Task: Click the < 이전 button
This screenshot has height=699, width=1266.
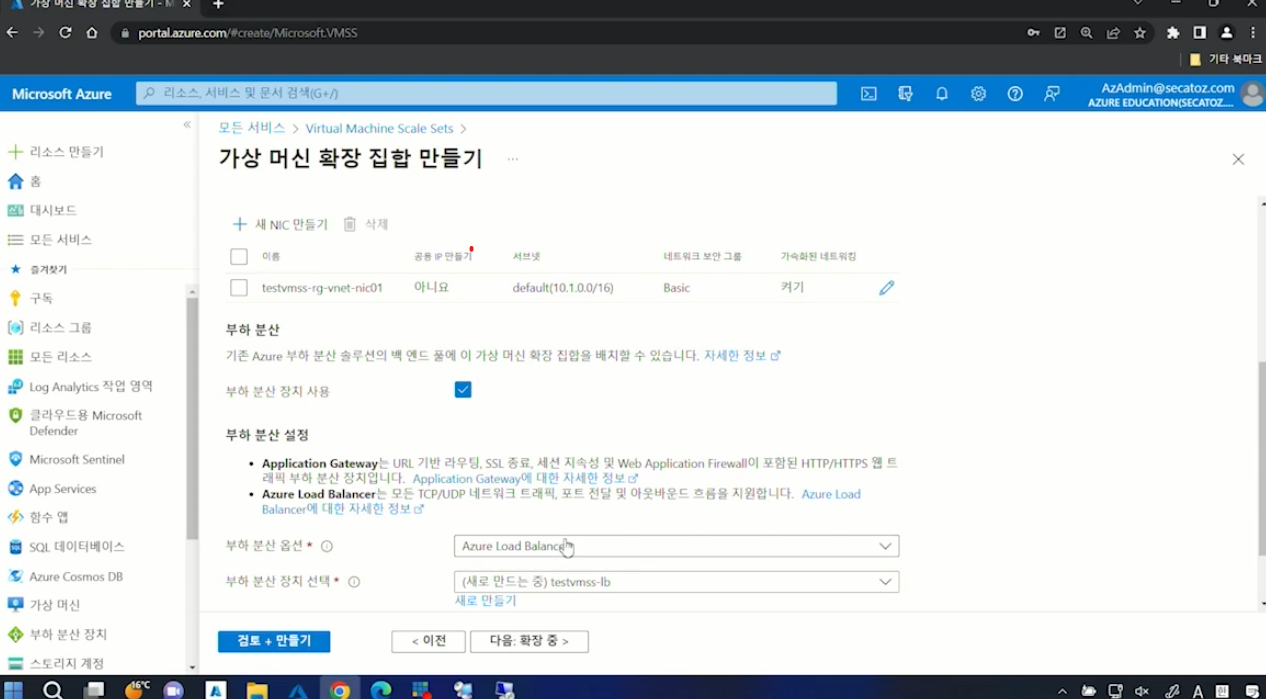Action: [x=429, y=641]
